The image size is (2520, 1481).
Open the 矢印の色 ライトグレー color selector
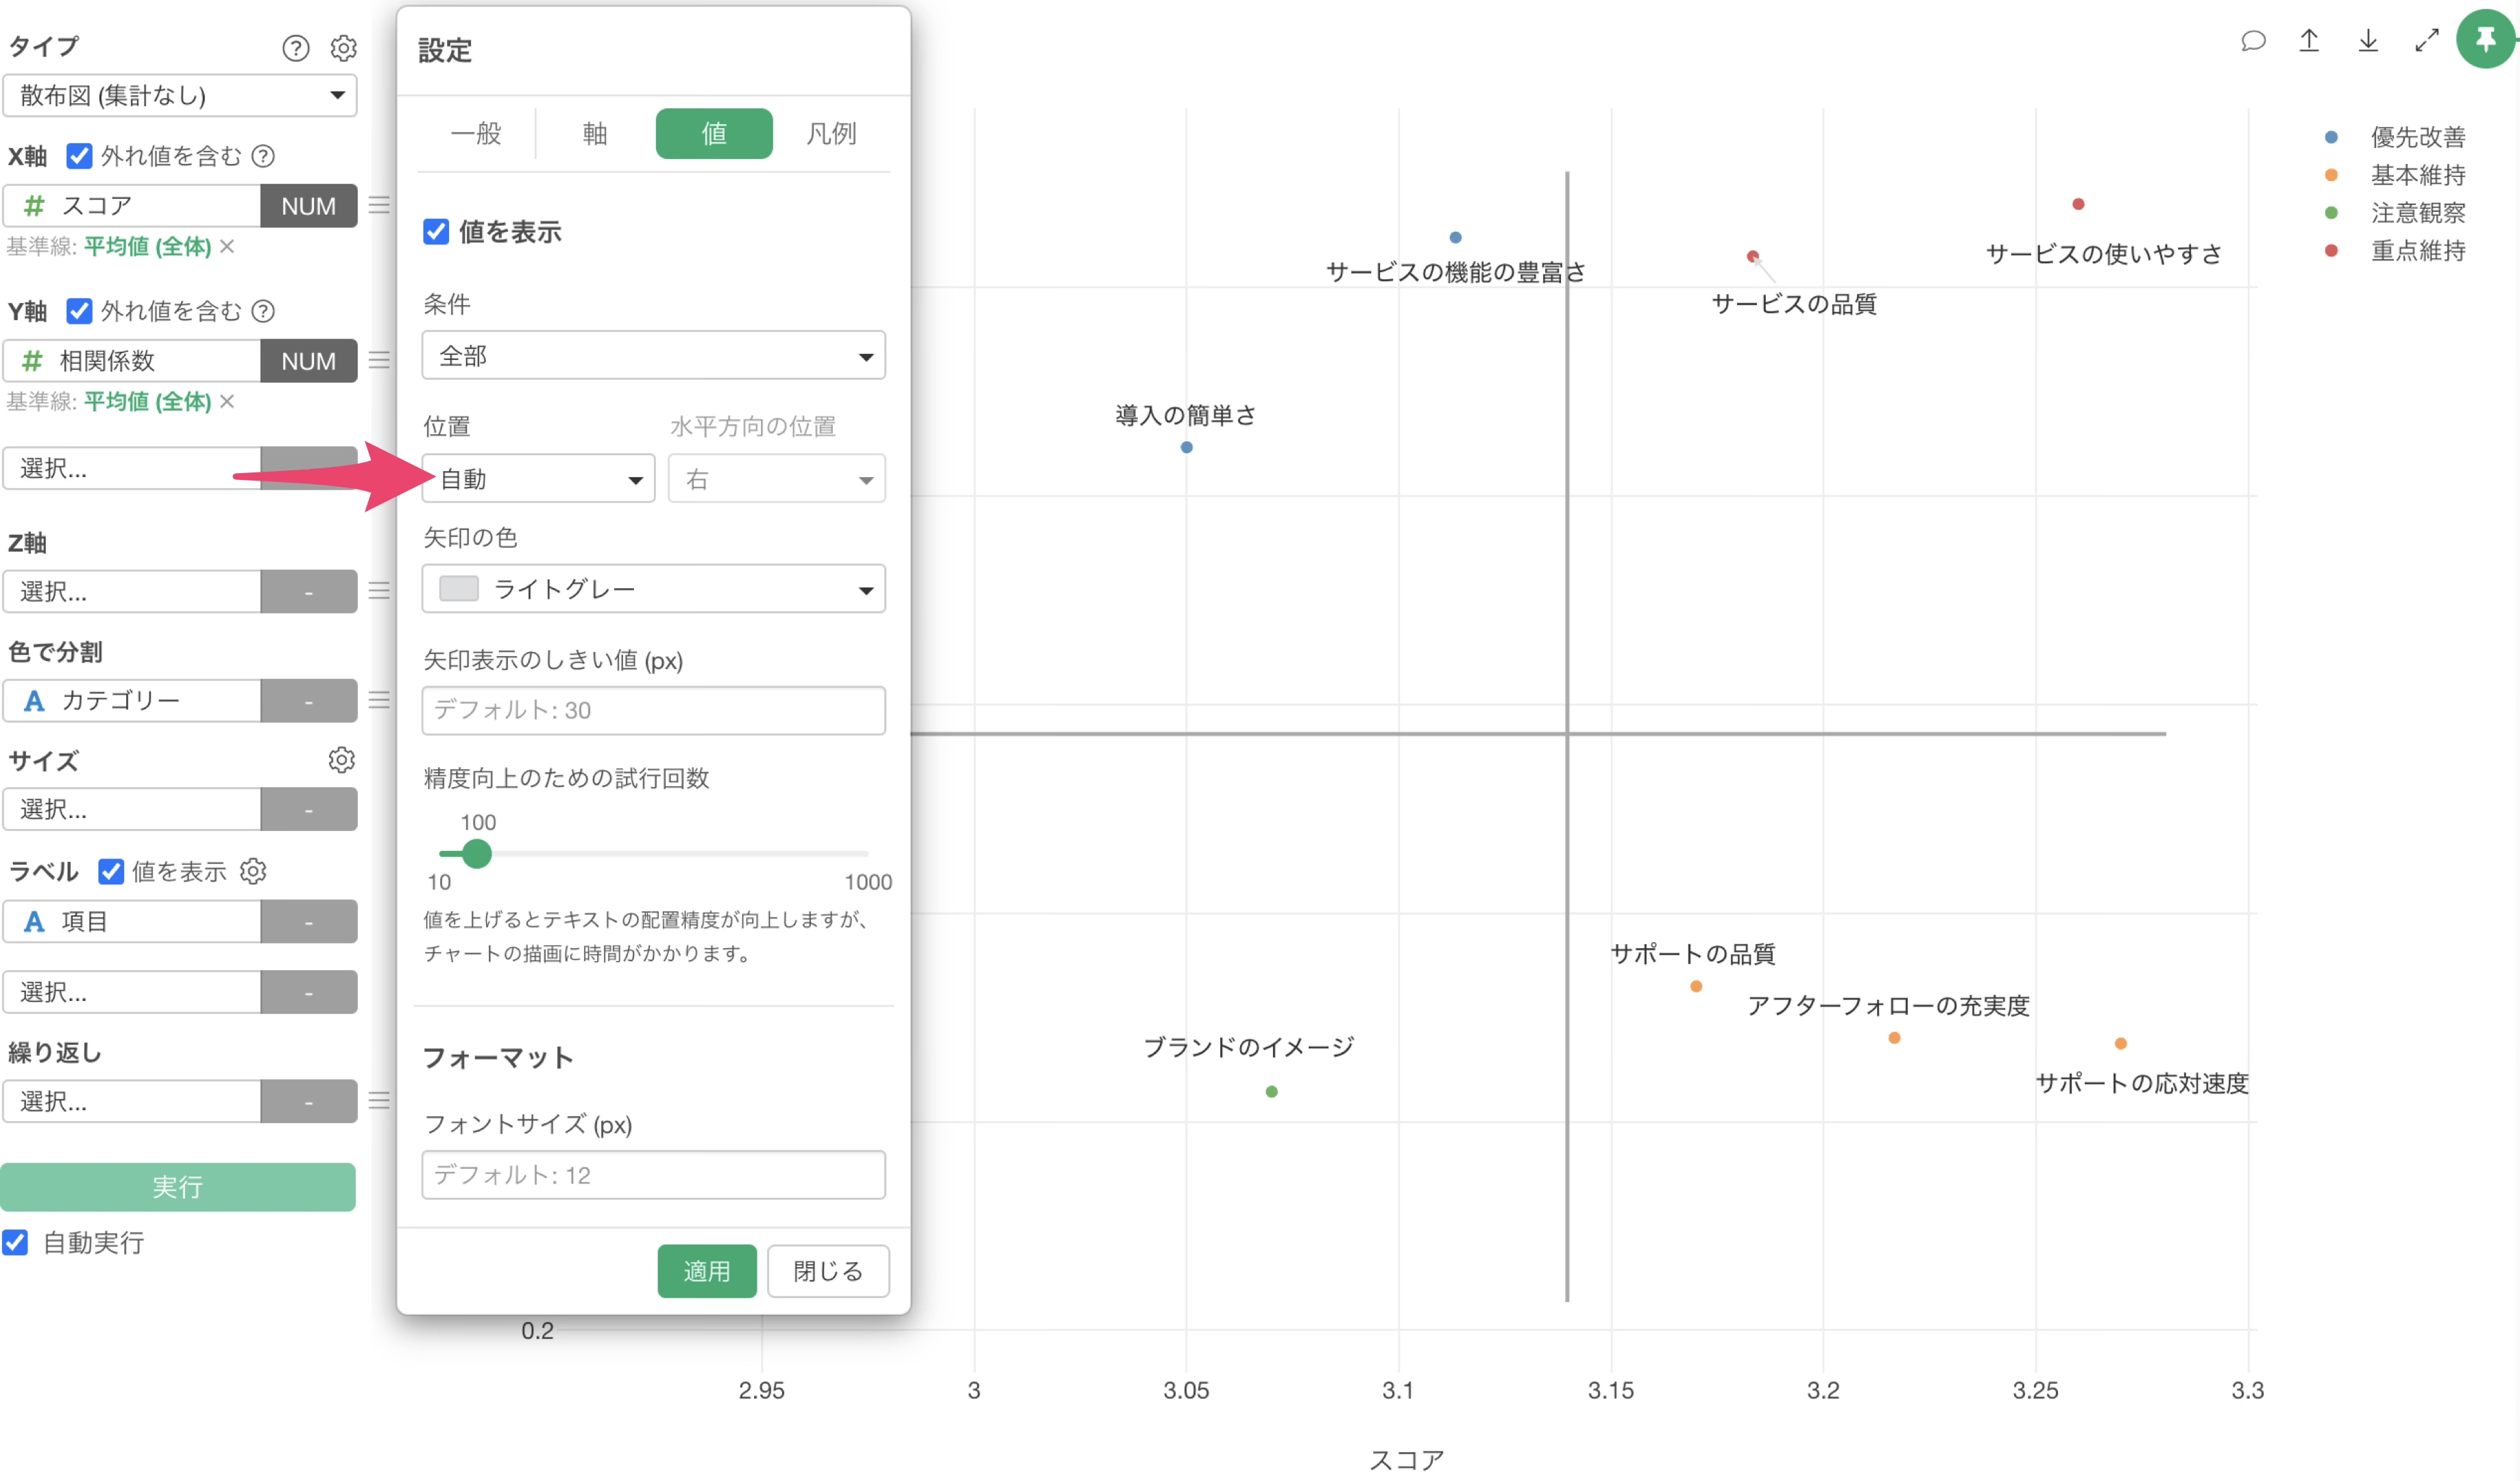(653, 590)
